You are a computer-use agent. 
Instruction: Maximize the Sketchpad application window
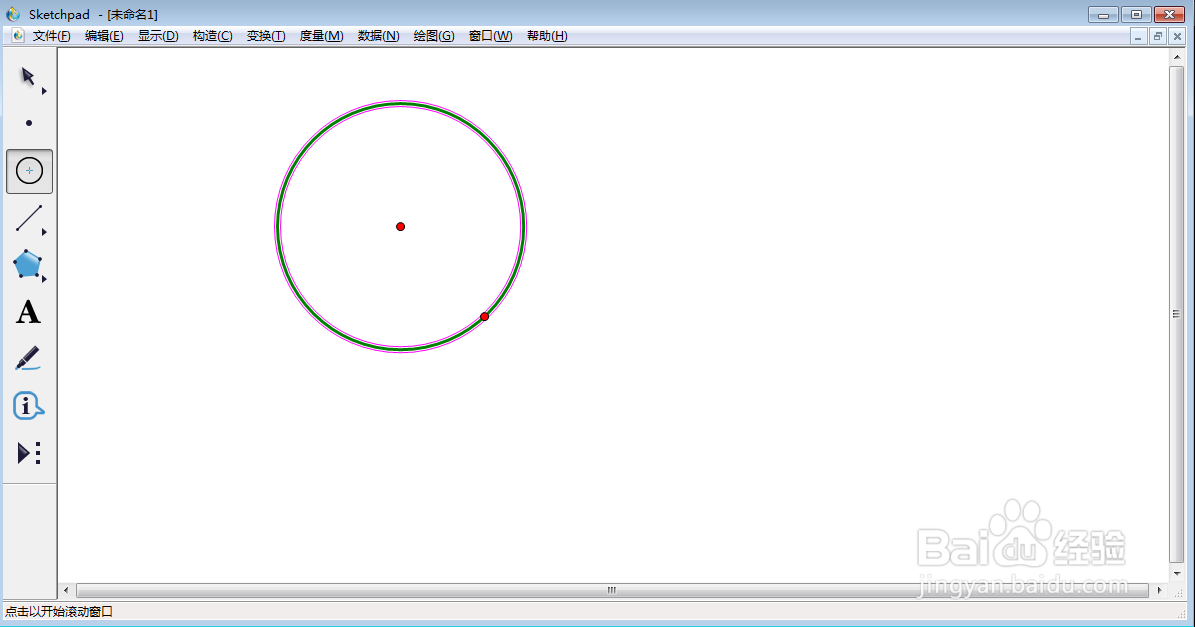[1136, 14]
